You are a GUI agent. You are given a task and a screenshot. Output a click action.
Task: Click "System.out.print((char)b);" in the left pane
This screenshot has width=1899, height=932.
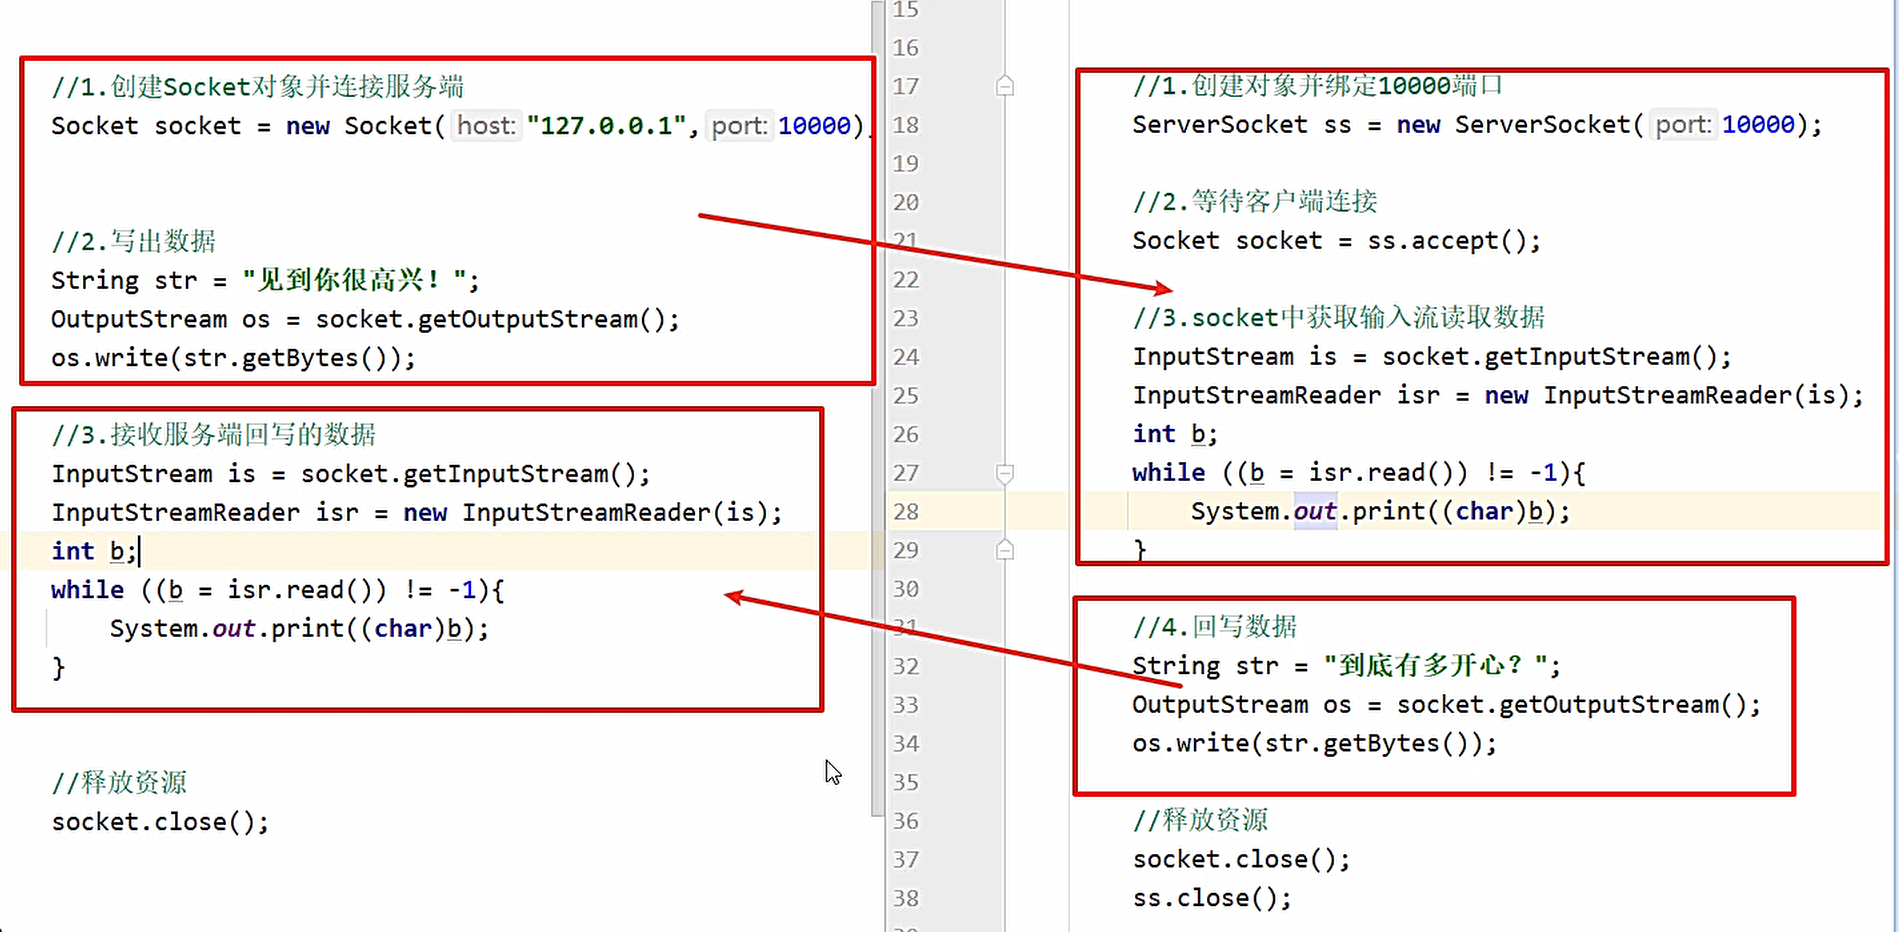(x=299, y=629)
